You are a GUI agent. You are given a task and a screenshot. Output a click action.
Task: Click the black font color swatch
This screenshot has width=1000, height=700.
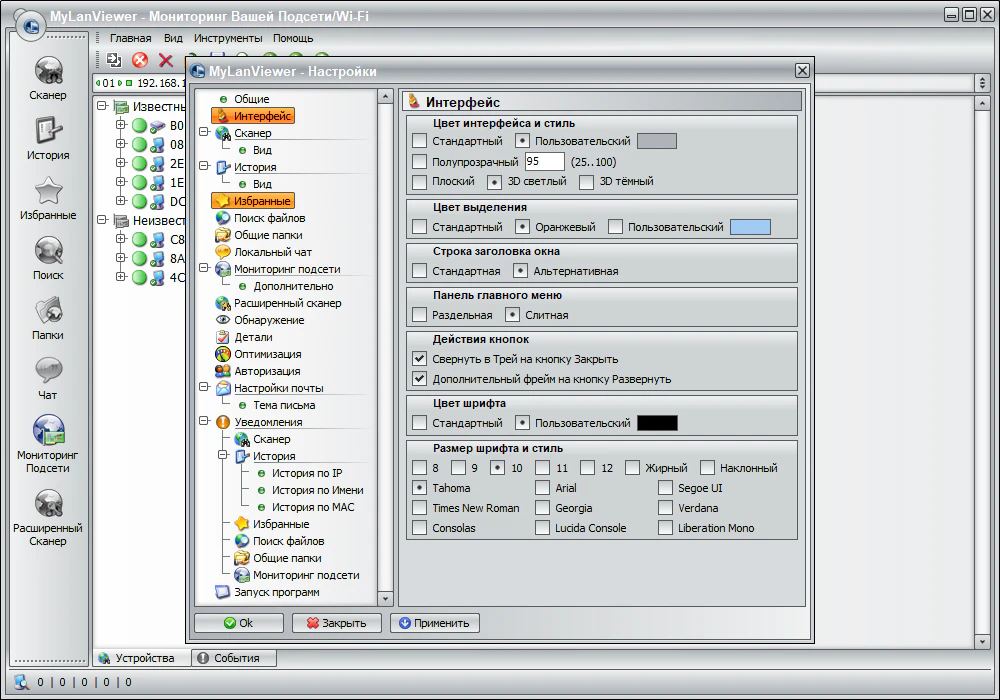[x=657, y=423]
